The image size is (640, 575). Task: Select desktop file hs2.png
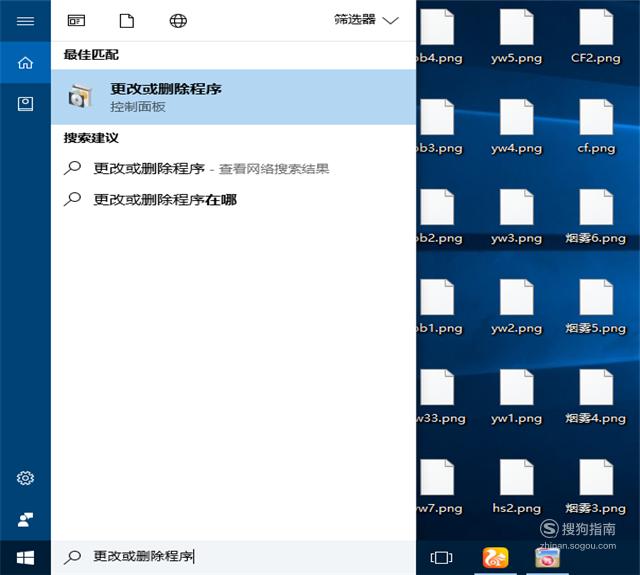pyautogui.click(x=516, y=488)
